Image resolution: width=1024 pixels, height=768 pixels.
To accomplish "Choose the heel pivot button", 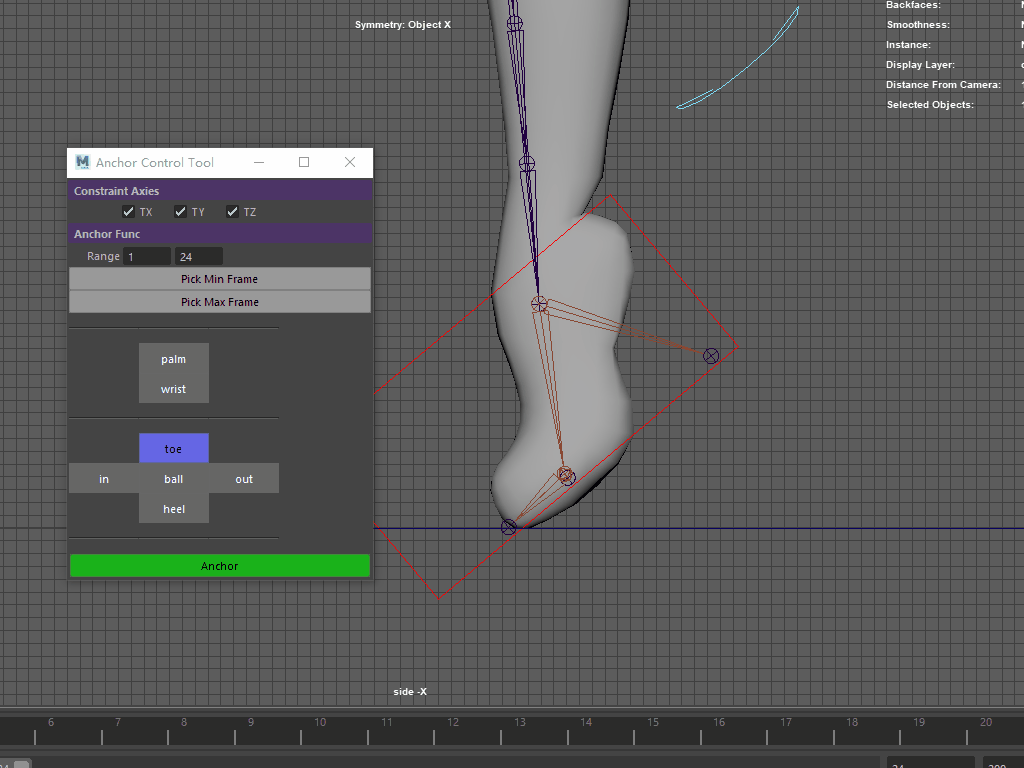I will (x=174, y=509).
